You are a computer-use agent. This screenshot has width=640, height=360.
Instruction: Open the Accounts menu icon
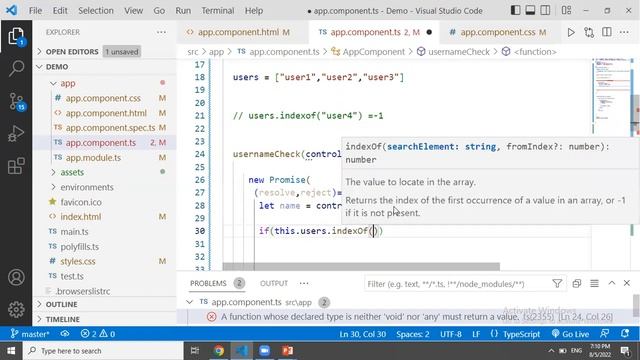(16, 278)
